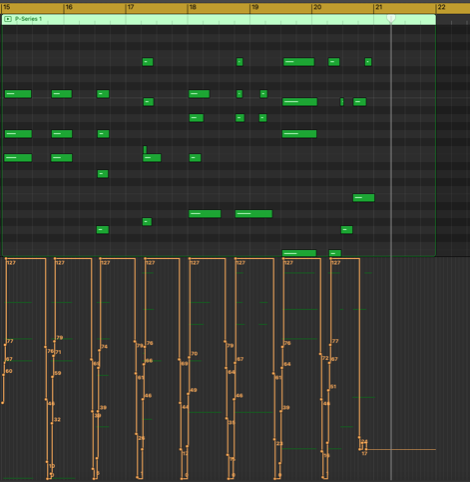This screenshot has height=482, width=470.
Task: Select the automation point labeled 60
Action: (4, 375)
